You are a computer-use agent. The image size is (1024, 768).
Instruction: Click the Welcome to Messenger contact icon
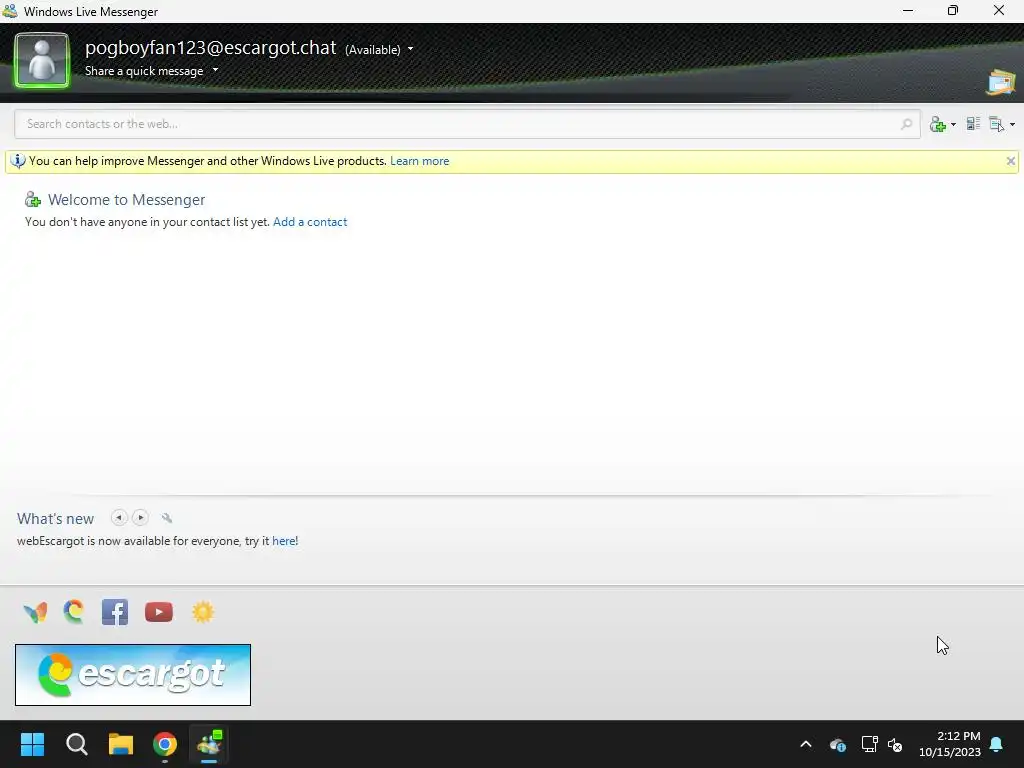coord(33,199)
